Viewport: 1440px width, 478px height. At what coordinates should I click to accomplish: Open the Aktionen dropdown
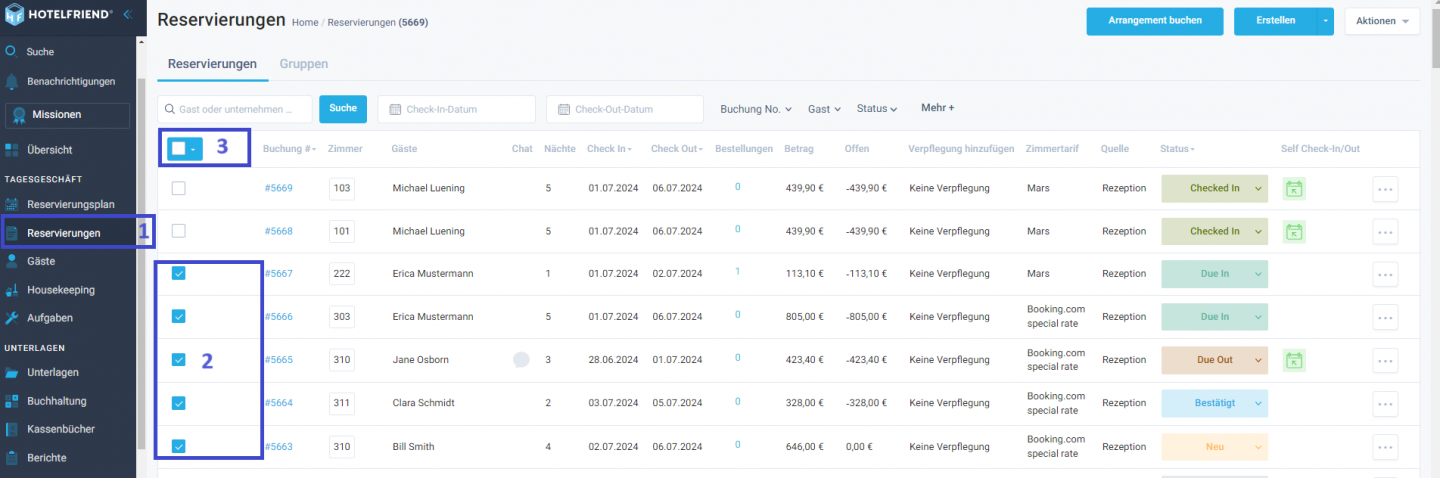coord(1382,21)
